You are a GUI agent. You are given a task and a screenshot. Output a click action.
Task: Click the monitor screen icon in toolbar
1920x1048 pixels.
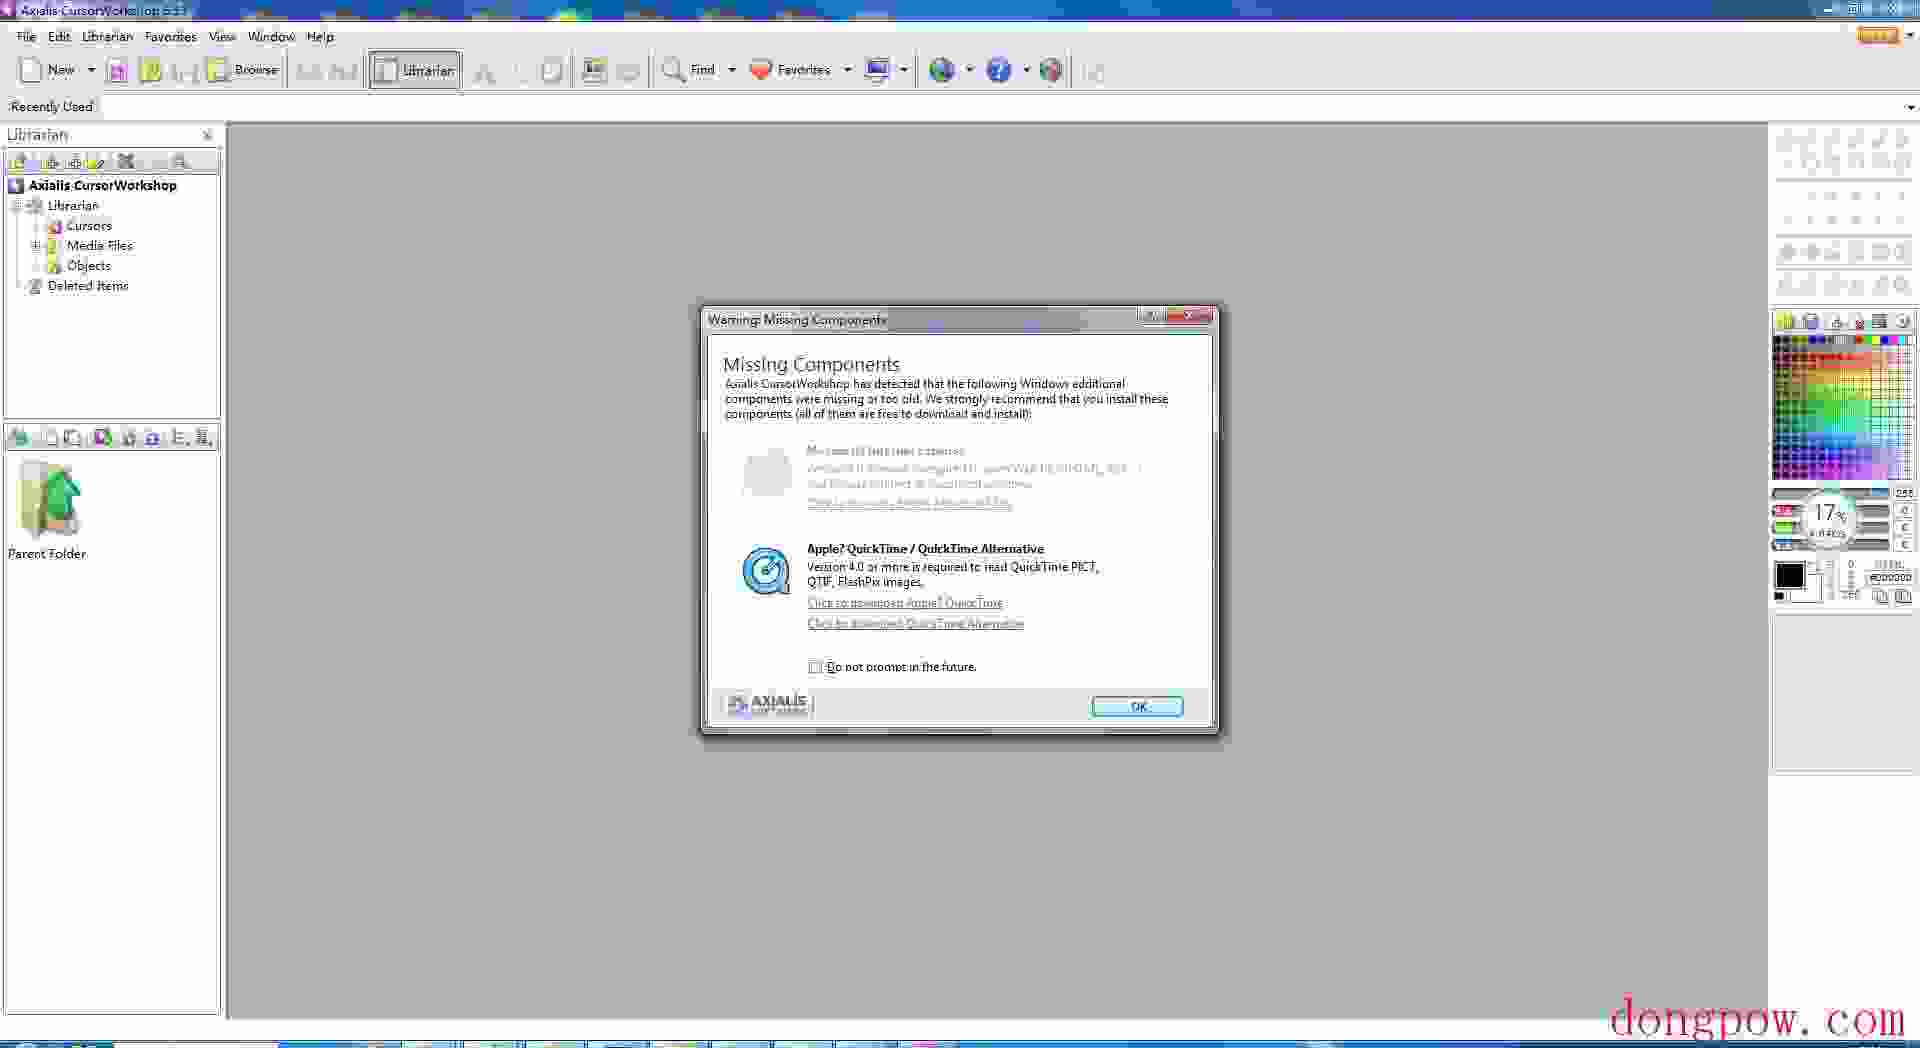(x=877, y=70)
